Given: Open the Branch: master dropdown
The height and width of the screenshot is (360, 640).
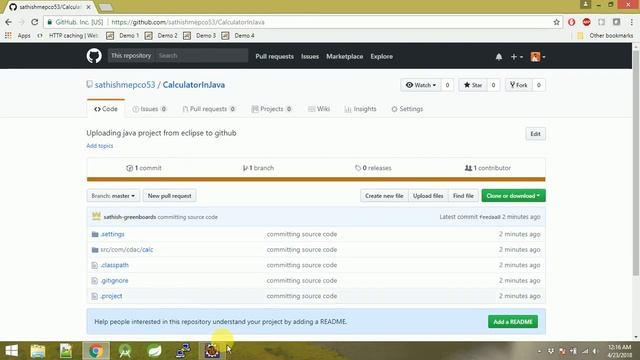Looking at the screenshot, I should tap(113, 196).
